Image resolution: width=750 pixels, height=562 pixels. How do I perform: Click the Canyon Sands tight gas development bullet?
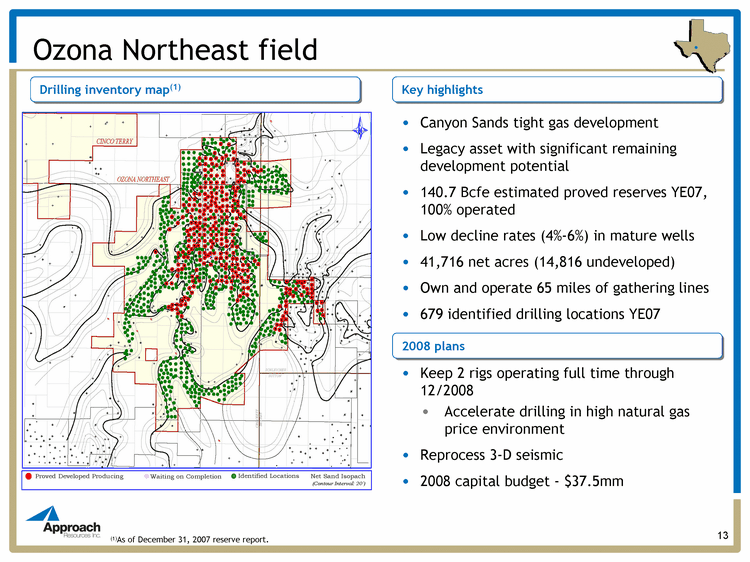tap(539, 122)
